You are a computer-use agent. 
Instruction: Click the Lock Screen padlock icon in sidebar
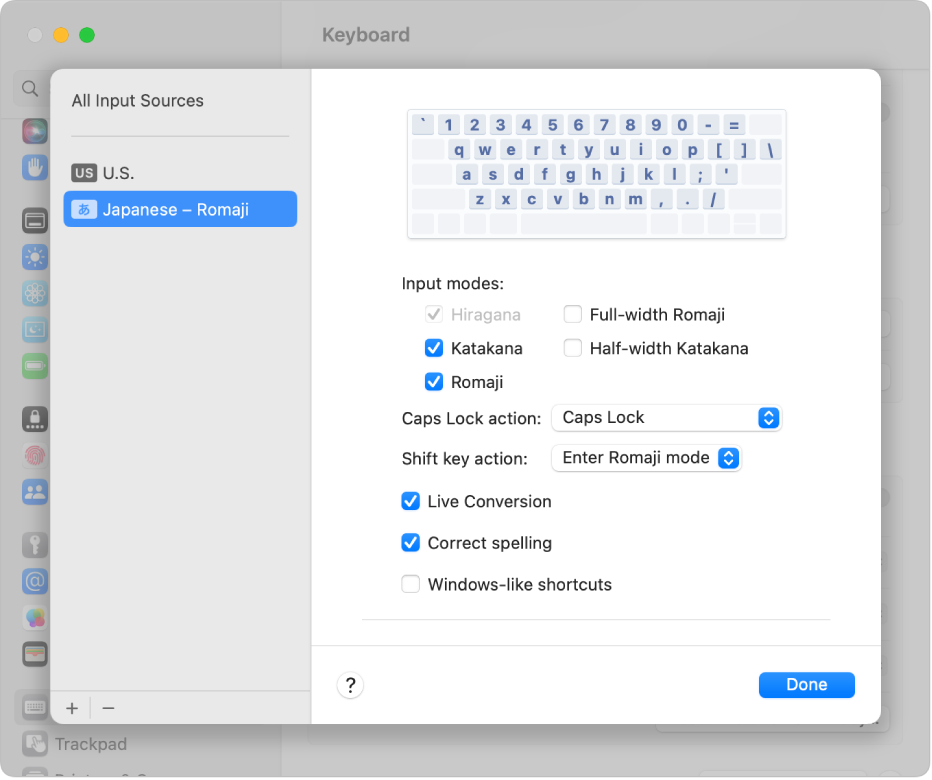click(35, 419)
